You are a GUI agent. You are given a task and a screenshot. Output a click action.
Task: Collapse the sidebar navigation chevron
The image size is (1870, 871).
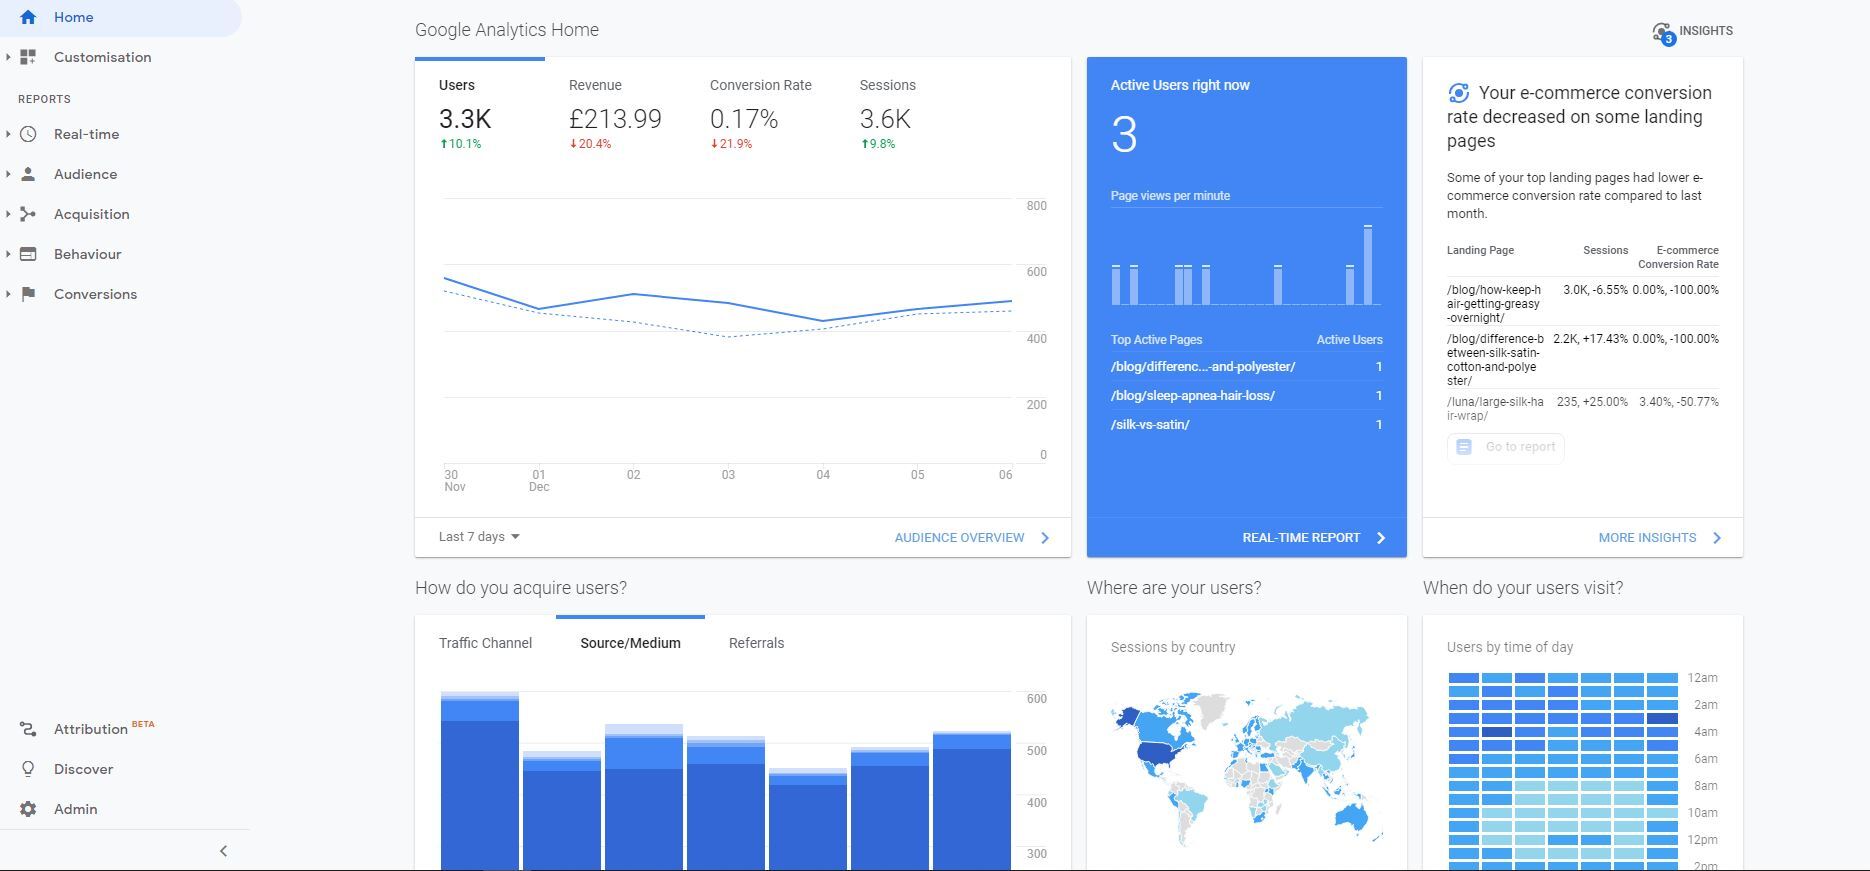(x=223, y=851)
